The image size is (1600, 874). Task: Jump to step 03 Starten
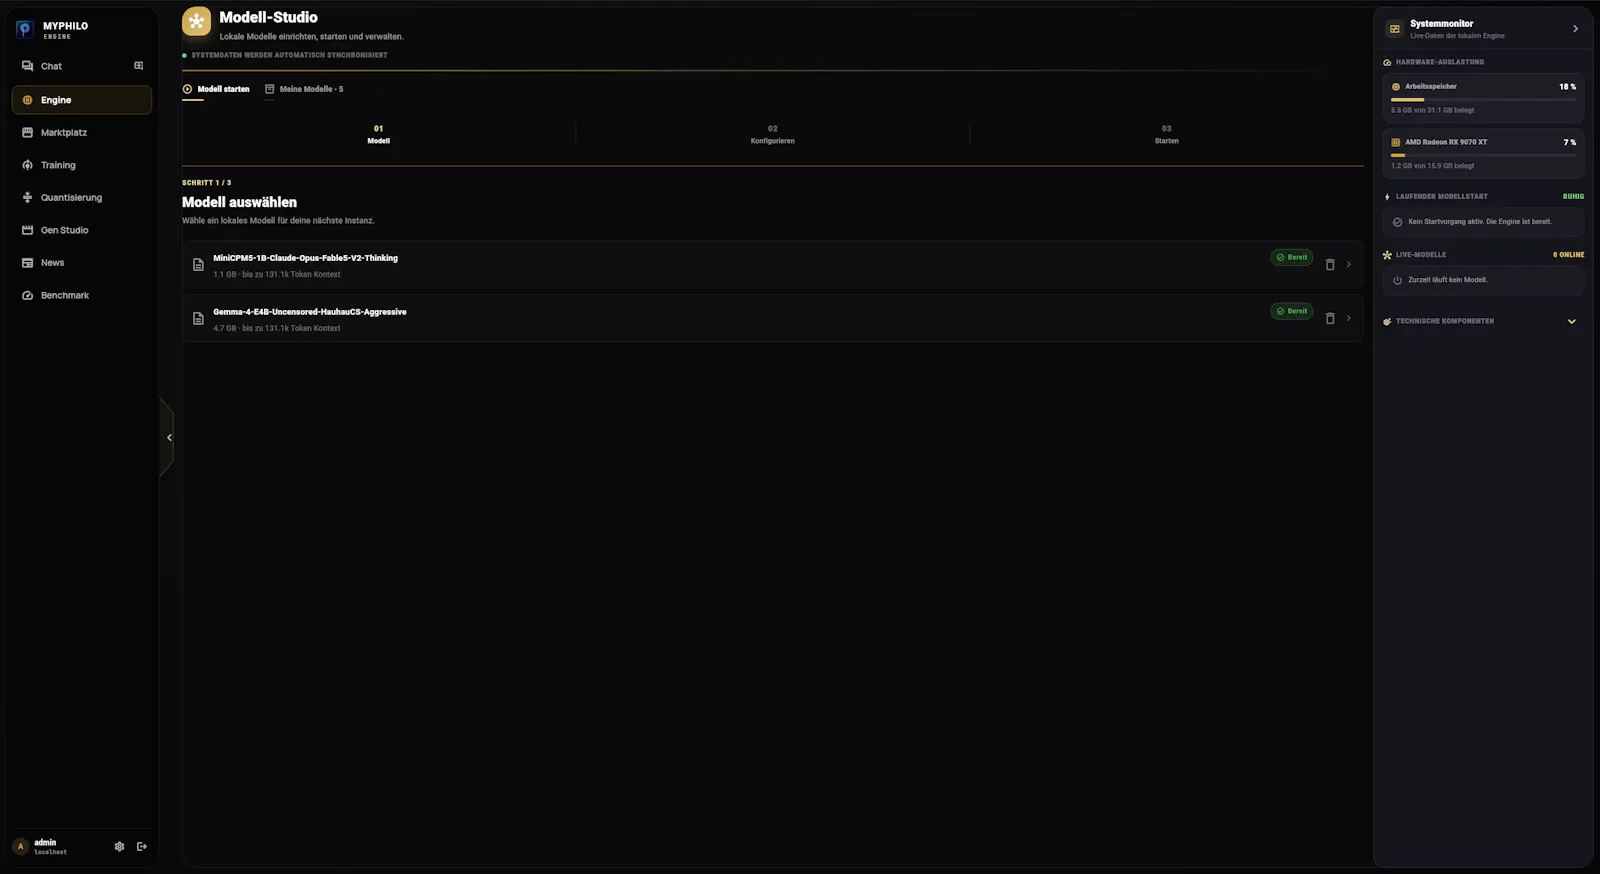[1167, 135]
